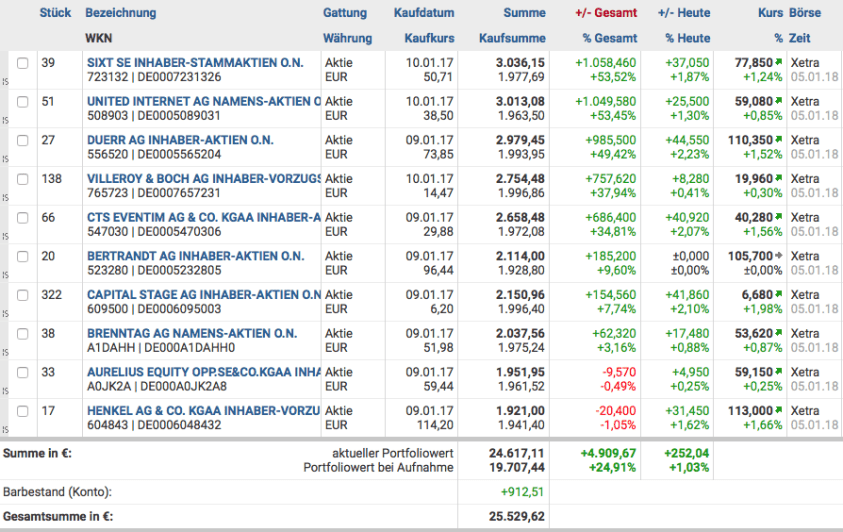Tick the checkbox for SIXT SE row

pyautogui.click(x=23, y=63)
